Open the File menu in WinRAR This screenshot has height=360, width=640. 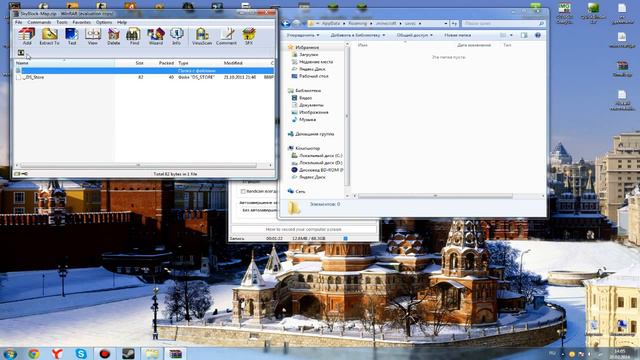point(19,22)
